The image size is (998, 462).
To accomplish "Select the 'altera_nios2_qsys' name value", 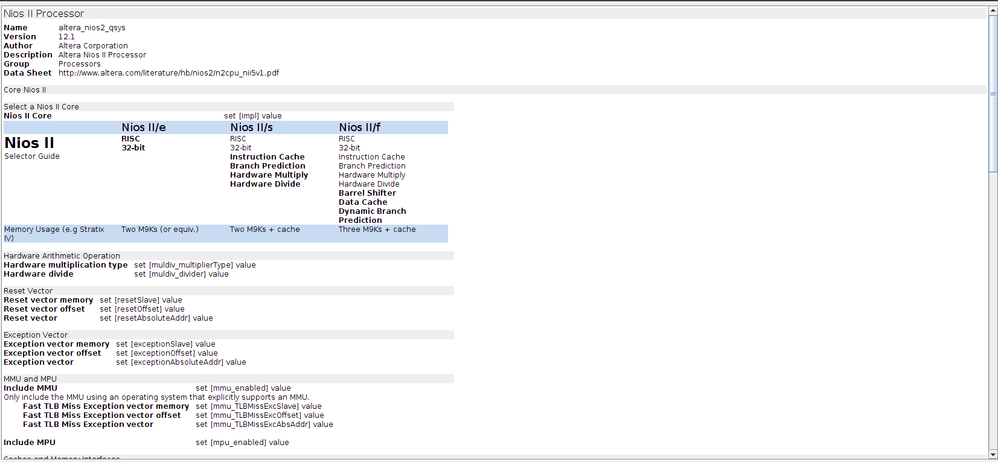I will (x=92, y=28).
